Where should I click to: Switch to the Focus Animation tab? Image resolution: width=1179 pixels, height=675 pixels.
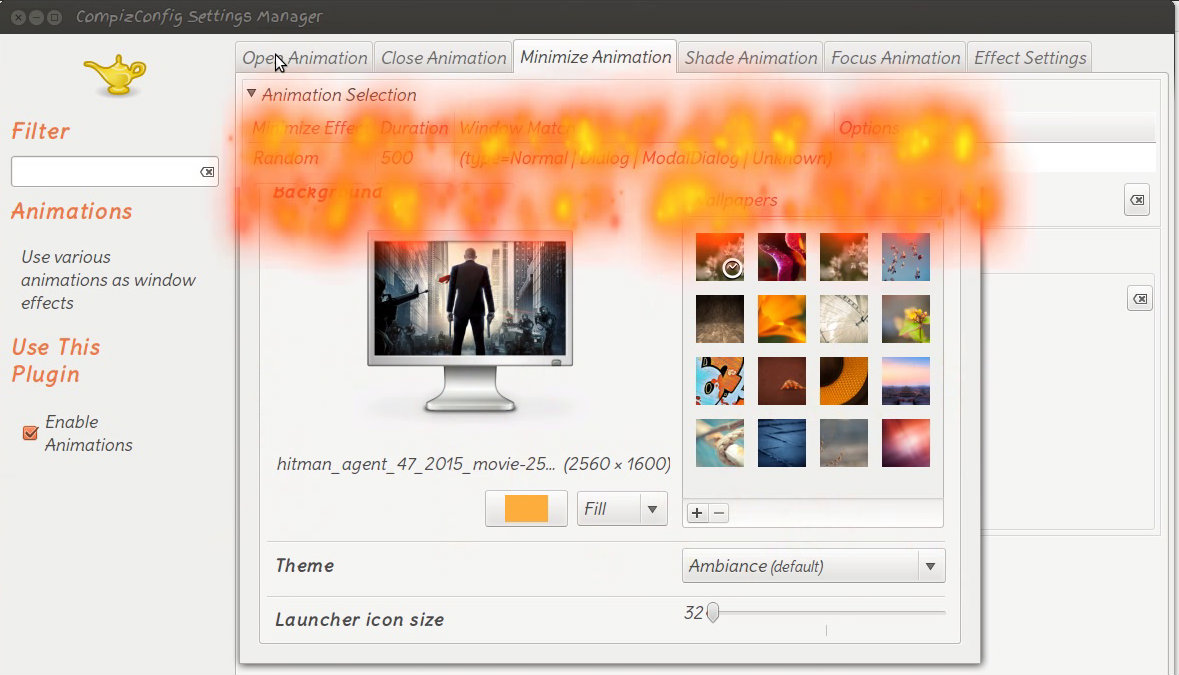[x=895, y=57]
